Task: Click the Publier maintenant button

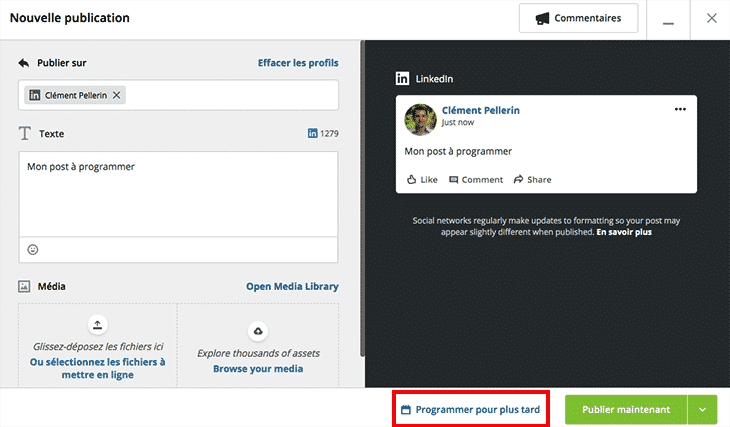Action: point(626,410)
